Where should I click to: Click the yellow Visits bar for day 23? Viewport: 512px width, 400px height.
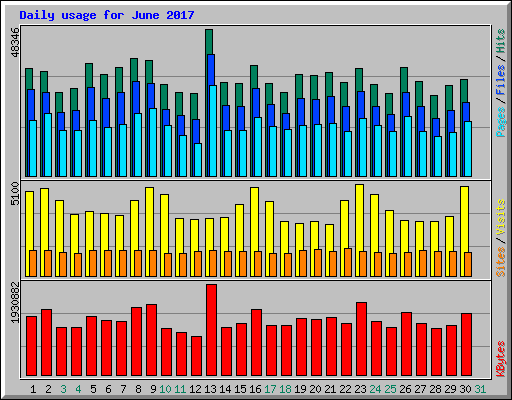(x=359, y=218)
